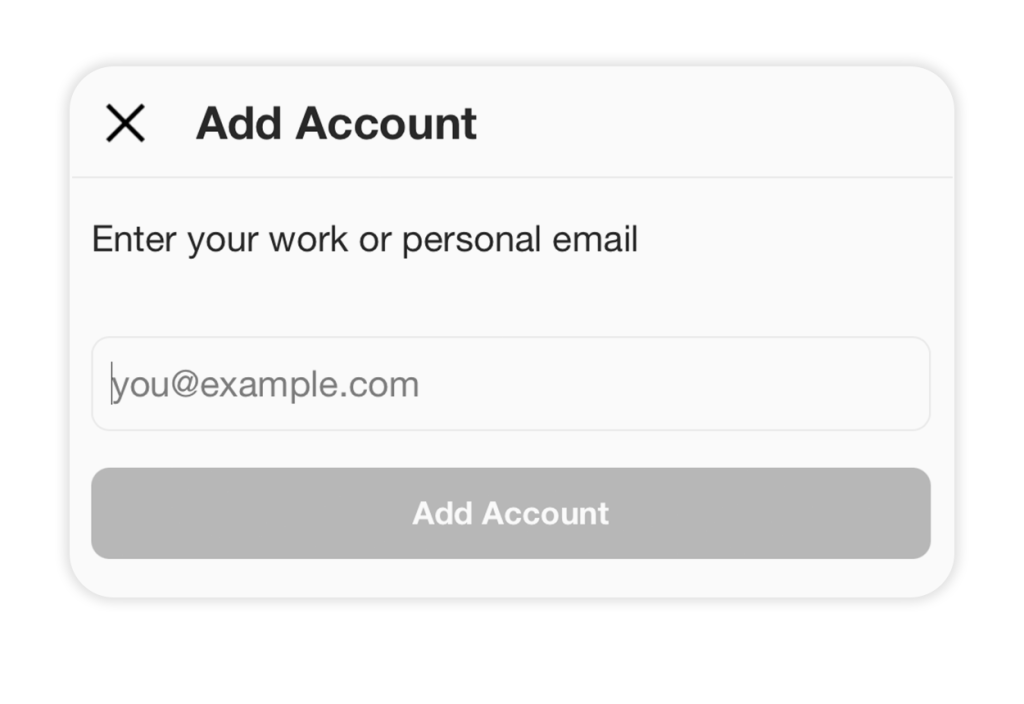Cancel adding an account with the X

[126, 124]
